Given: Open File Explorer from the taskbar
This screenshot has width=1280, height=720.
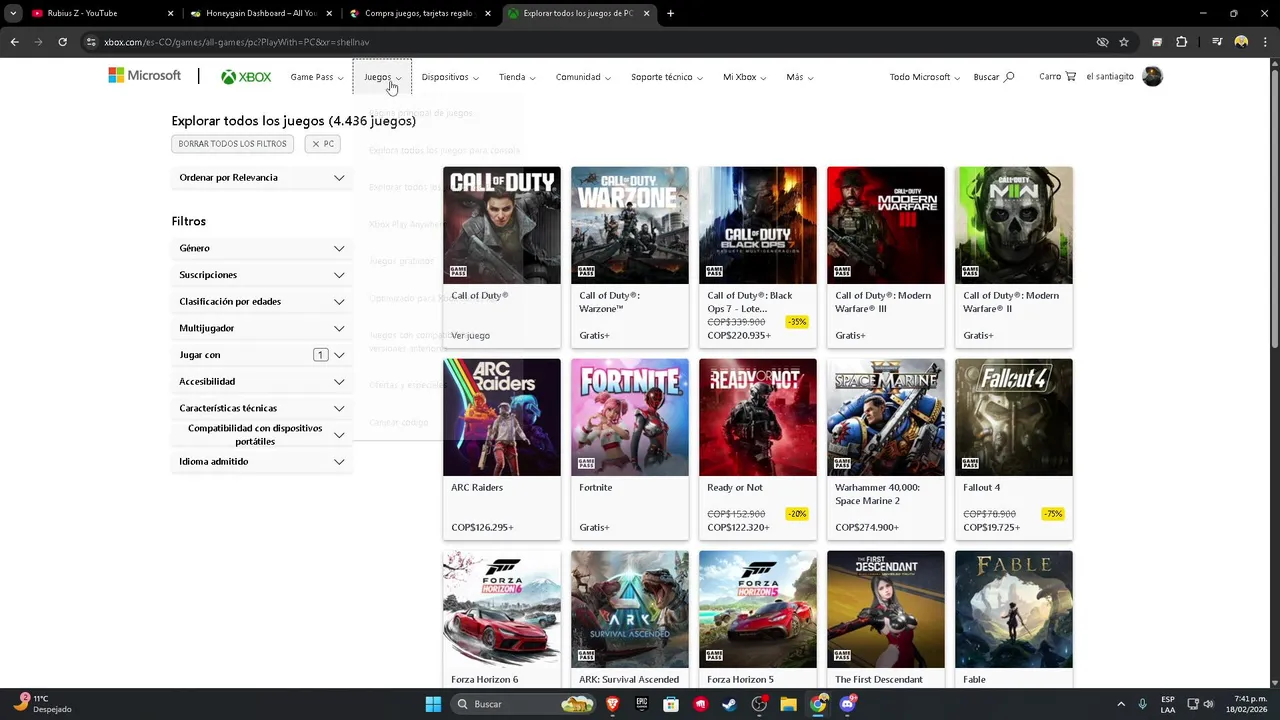Looking at the screenshot, I should pyautogui.click(x=788, y=704).
